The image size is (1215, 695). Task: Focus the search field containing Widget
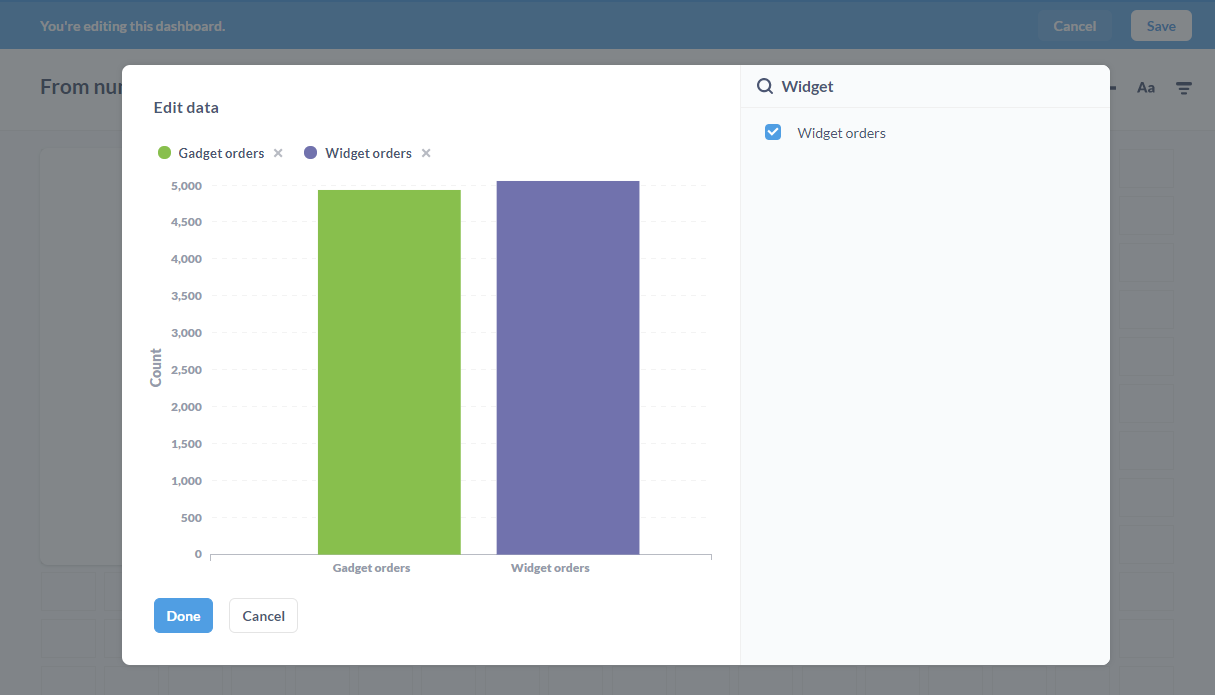pyautogui.click(x=930, y=87)
